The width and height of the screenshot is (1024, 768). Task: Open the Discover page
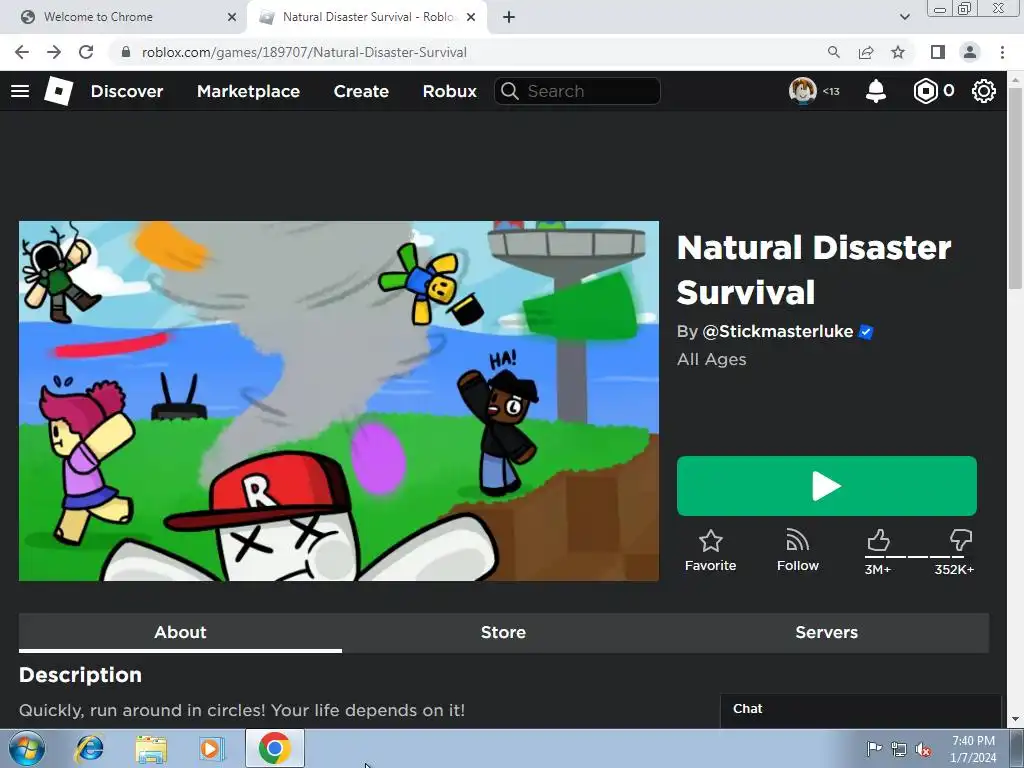127,91
